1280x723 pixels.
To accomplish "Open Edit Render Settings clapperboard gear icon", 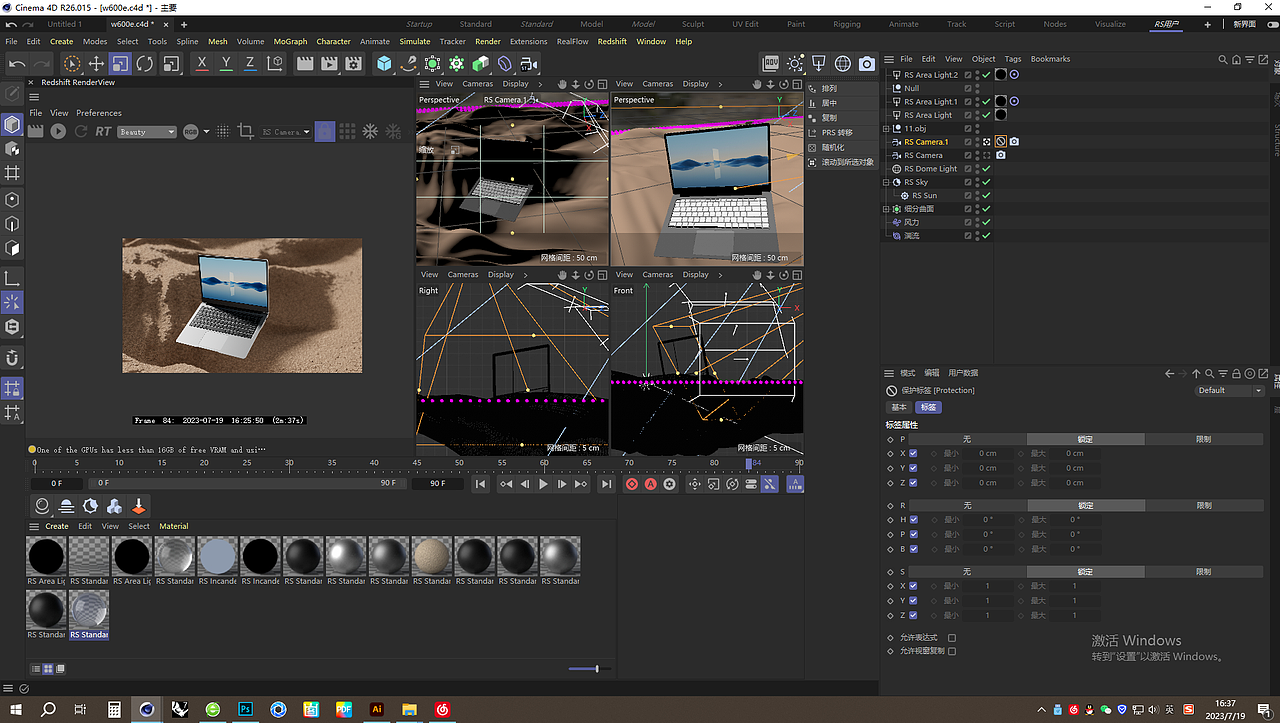I will click(x=353, y=64).
